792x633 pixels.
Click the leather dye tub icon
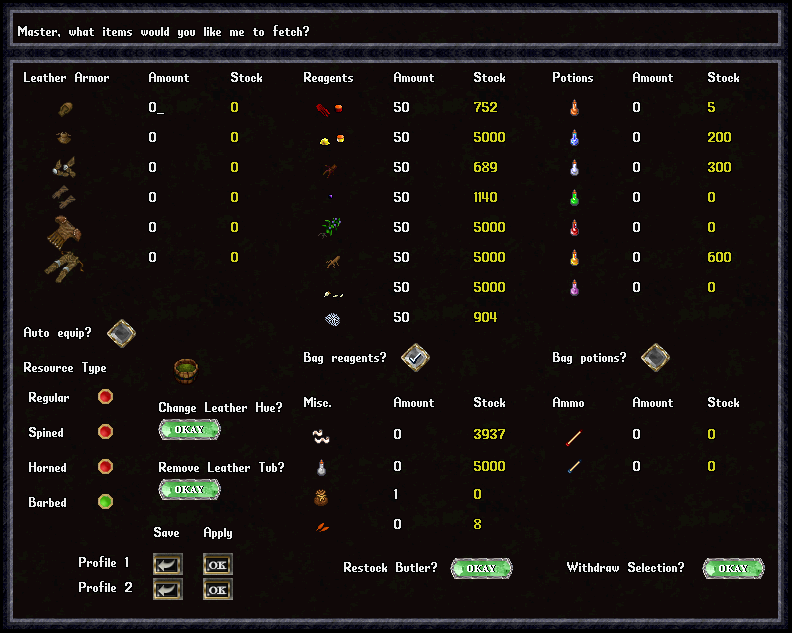point(186,370)
